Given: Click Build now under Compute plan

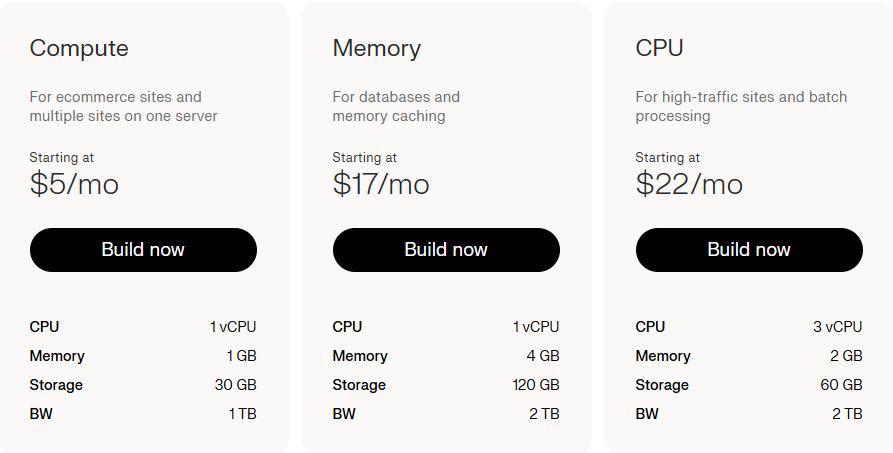Looking at the screenshot, I should [x=143, y=250].
